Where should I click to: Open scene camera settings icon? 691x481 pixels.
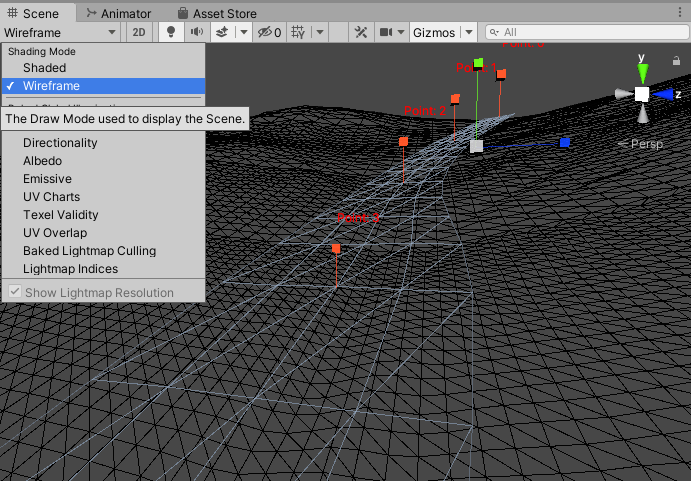point(386,32)
